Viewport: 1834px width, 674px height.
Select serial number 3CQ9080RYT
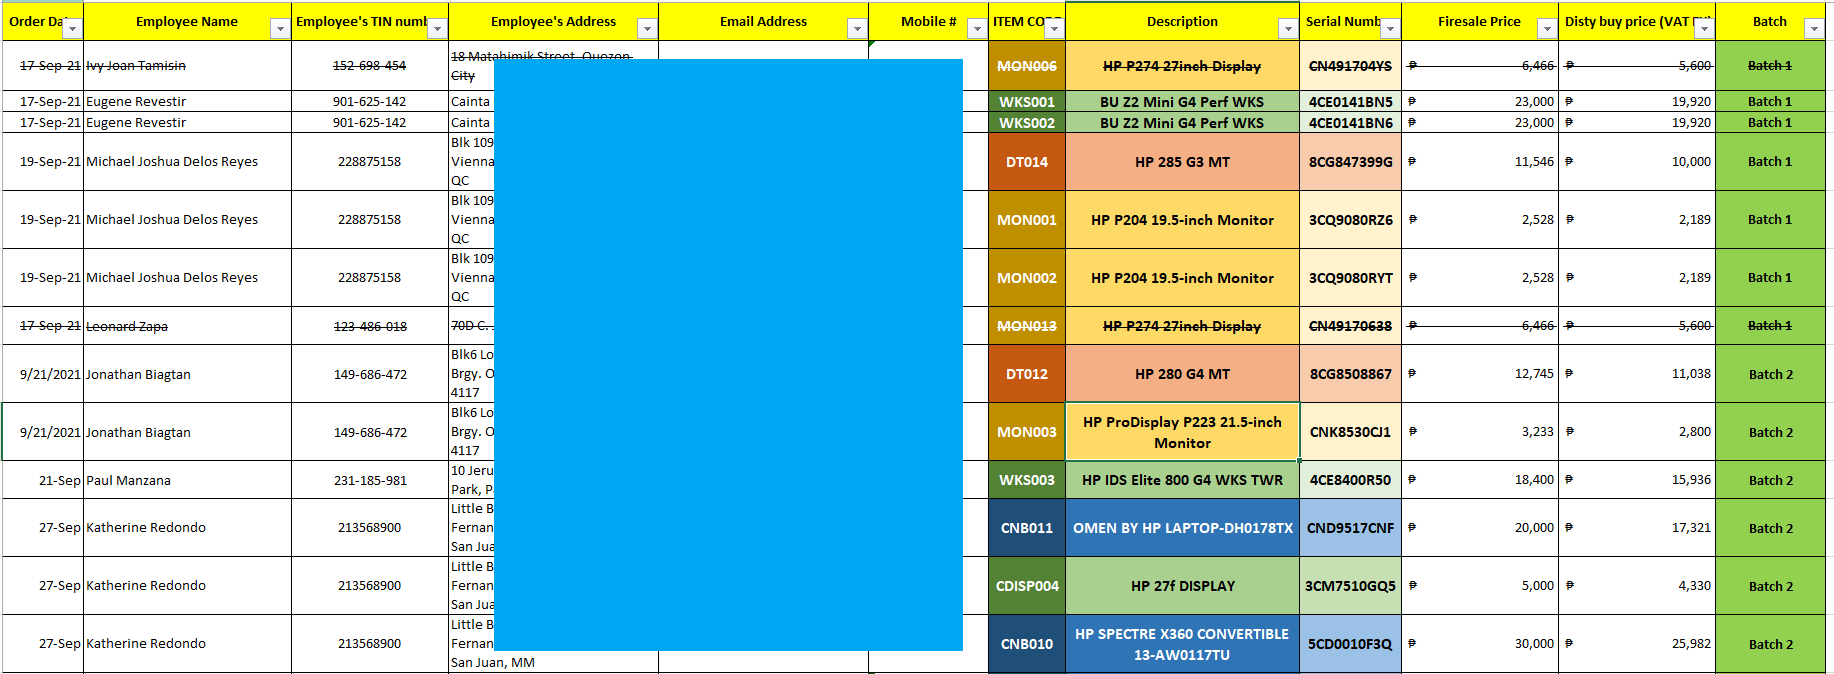click(1351, 278)
